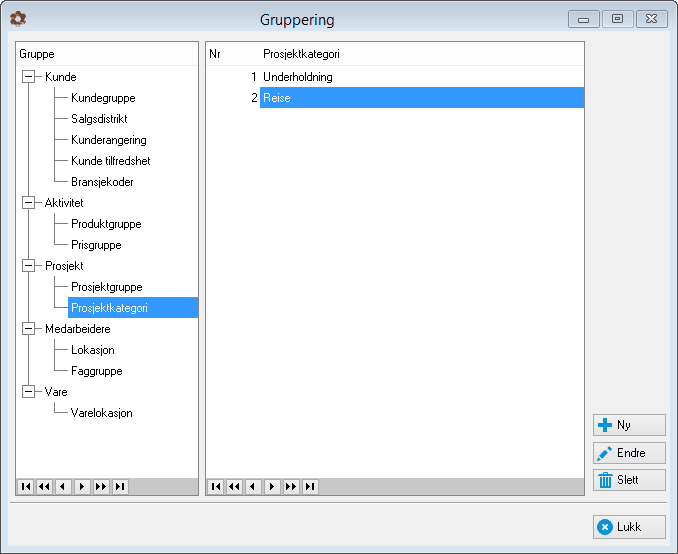The image size is (678, 554).
Task: Go to last record in Gruppe navigator
Action: tap(120, 487)
